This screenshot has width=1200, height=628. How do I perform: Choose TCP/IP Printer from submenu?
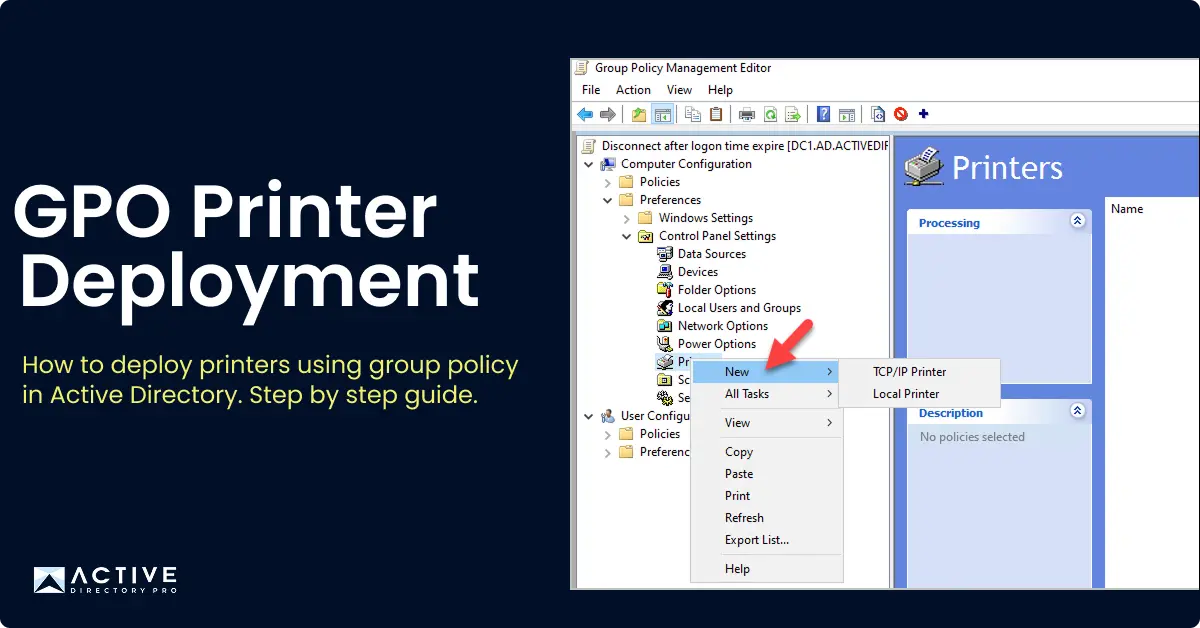(x=918, y=372)
